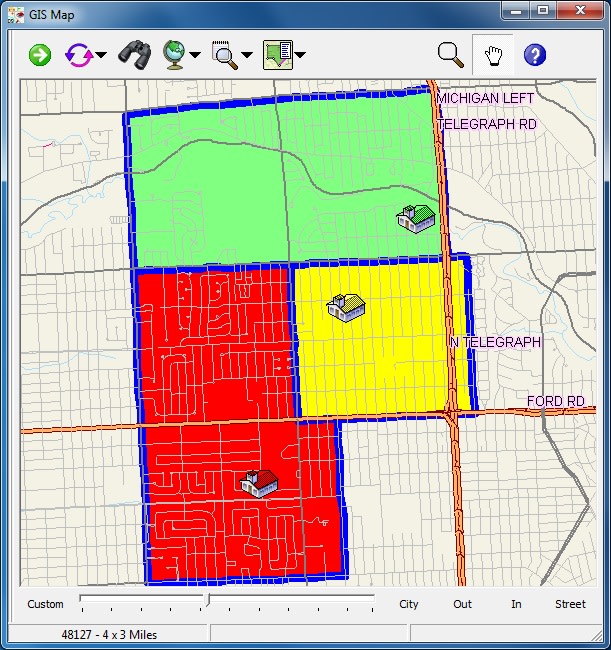Click the green go arrow icon

point(40,55)
